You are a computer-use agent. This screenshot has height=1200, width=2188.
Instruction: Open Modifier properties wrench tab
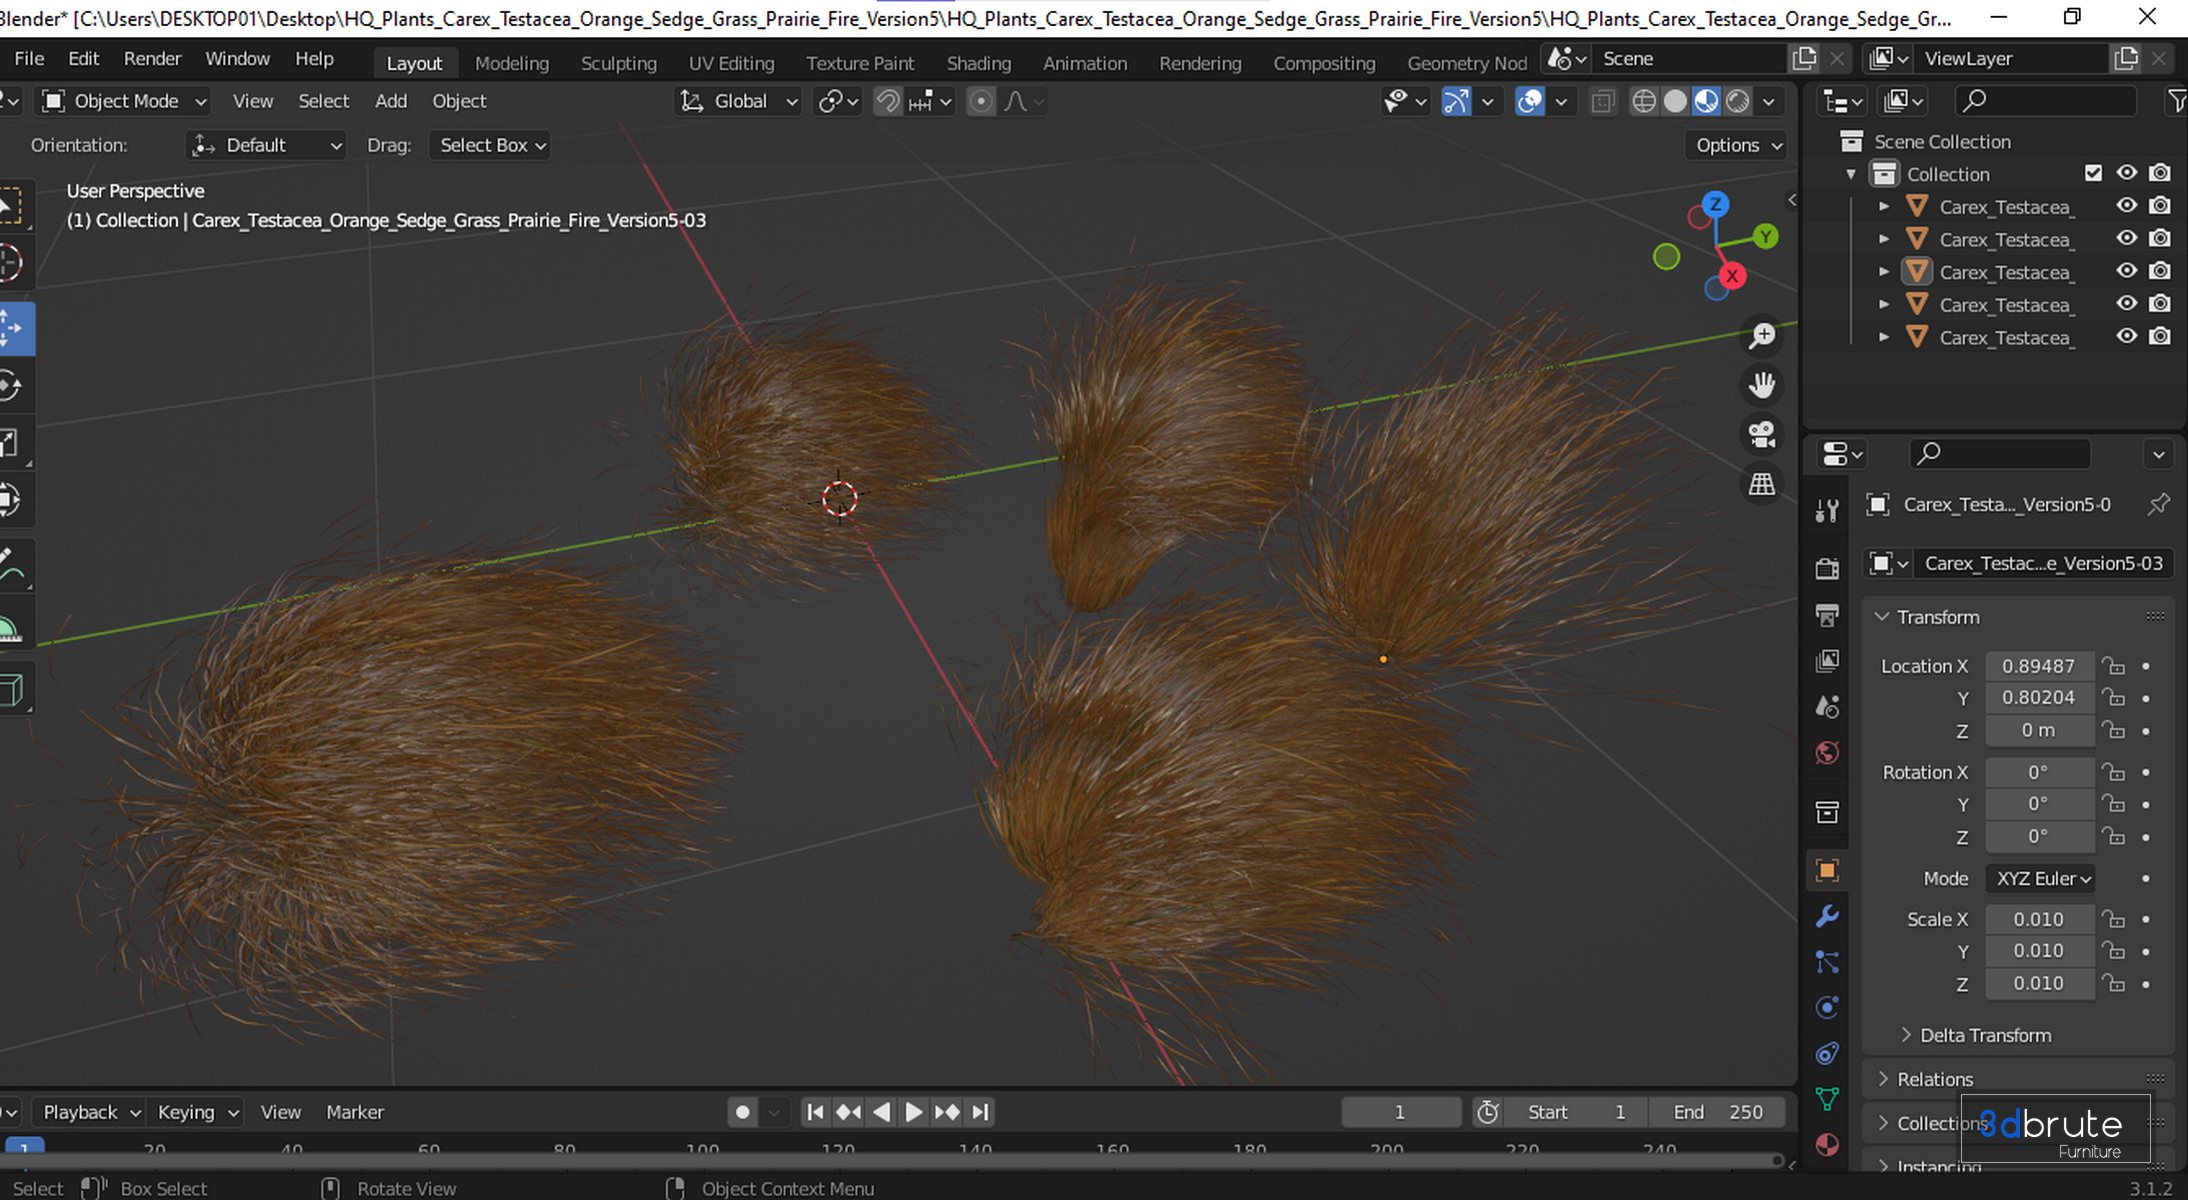1827,916
